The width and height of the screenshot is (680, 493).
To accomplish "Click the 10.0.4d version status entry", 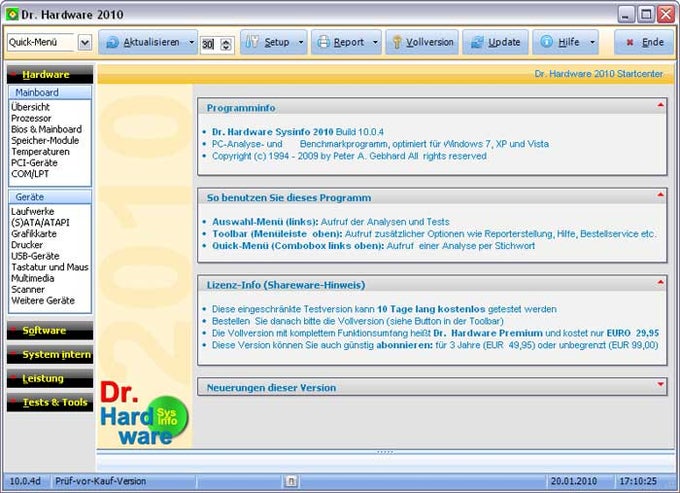I will coord(25,481).
